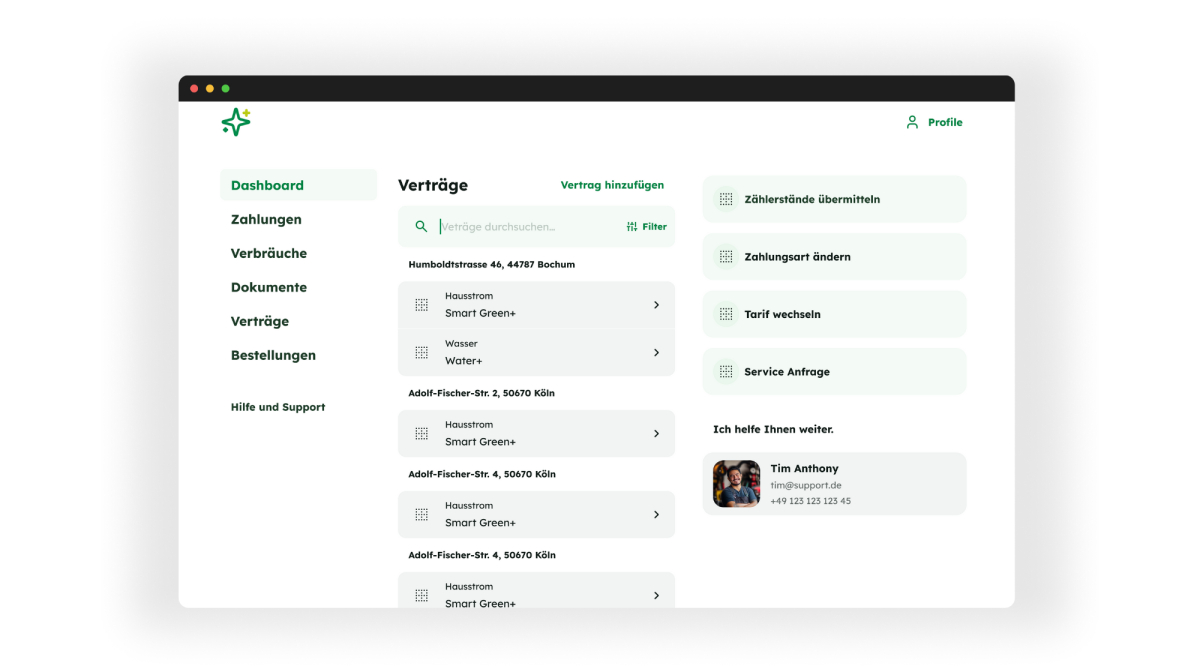
Task: Click Vertrag hinzufügen link
Action: coord(612,185)
